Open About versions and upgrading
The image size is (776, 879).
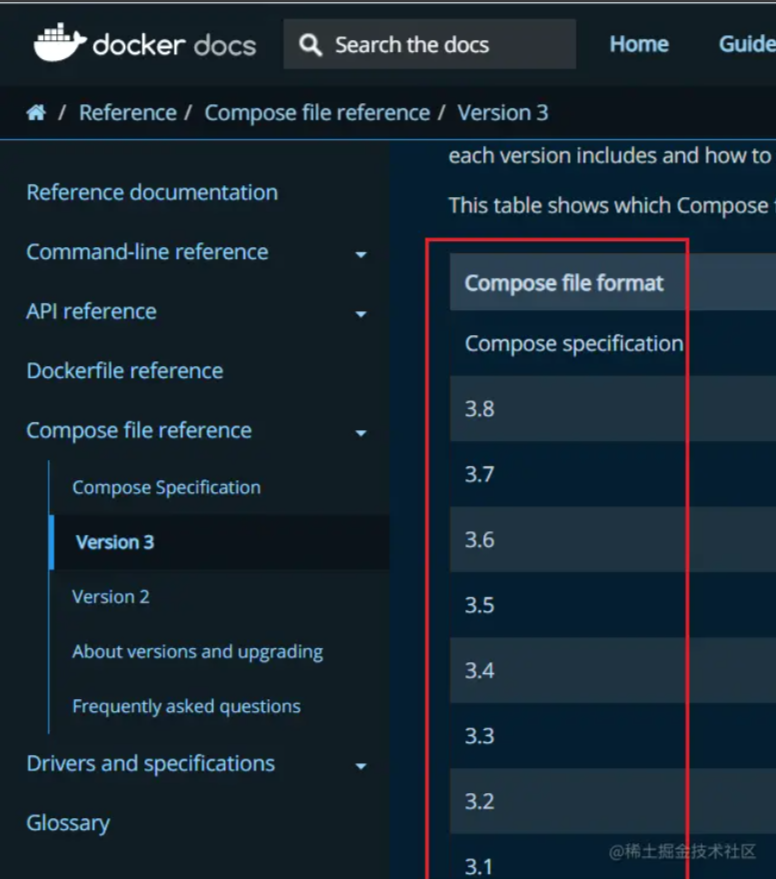click(x=197, y=652)
